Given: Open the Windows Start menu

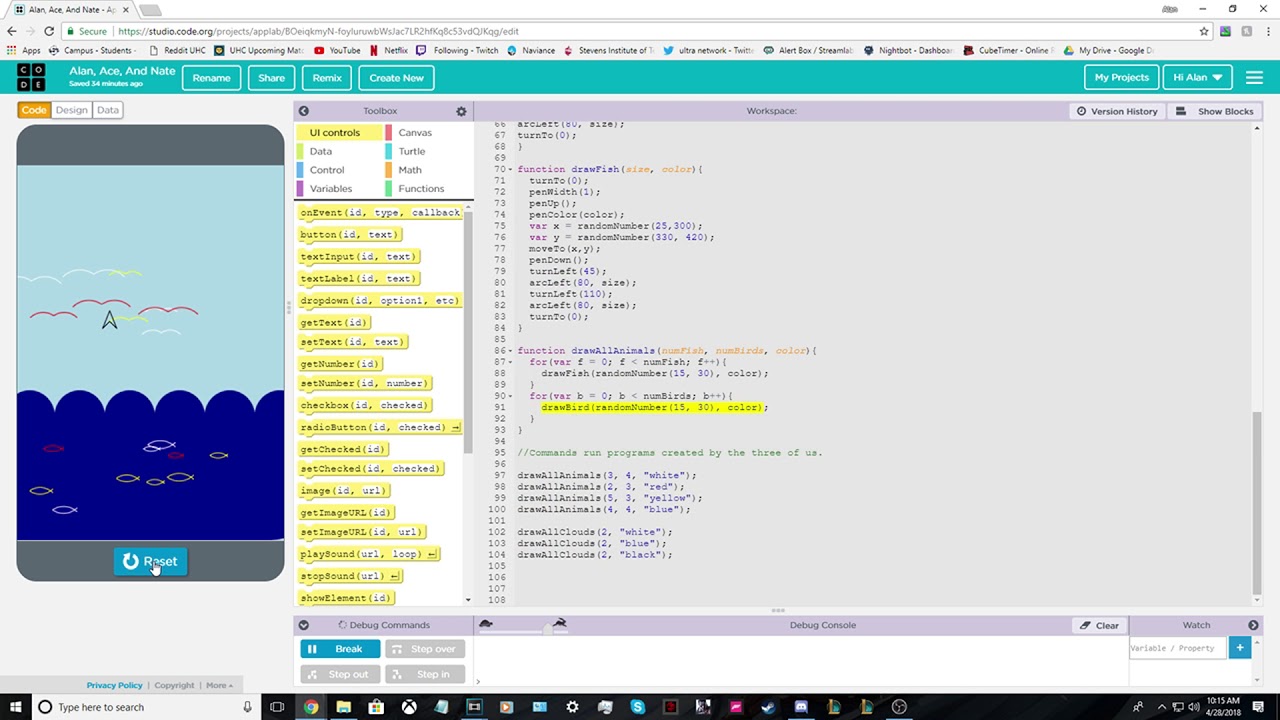Looking at the screenshot, I should (x=16, y=707).
